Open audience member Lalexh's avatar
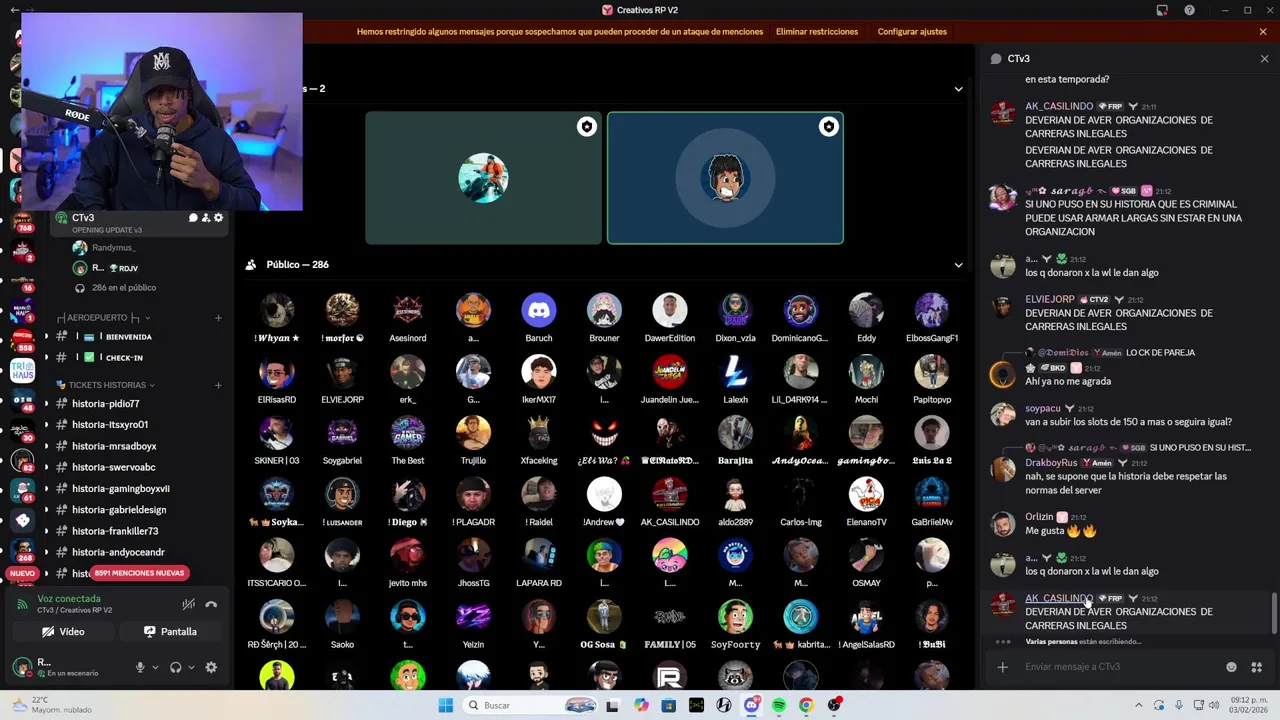 click(735, 372)
